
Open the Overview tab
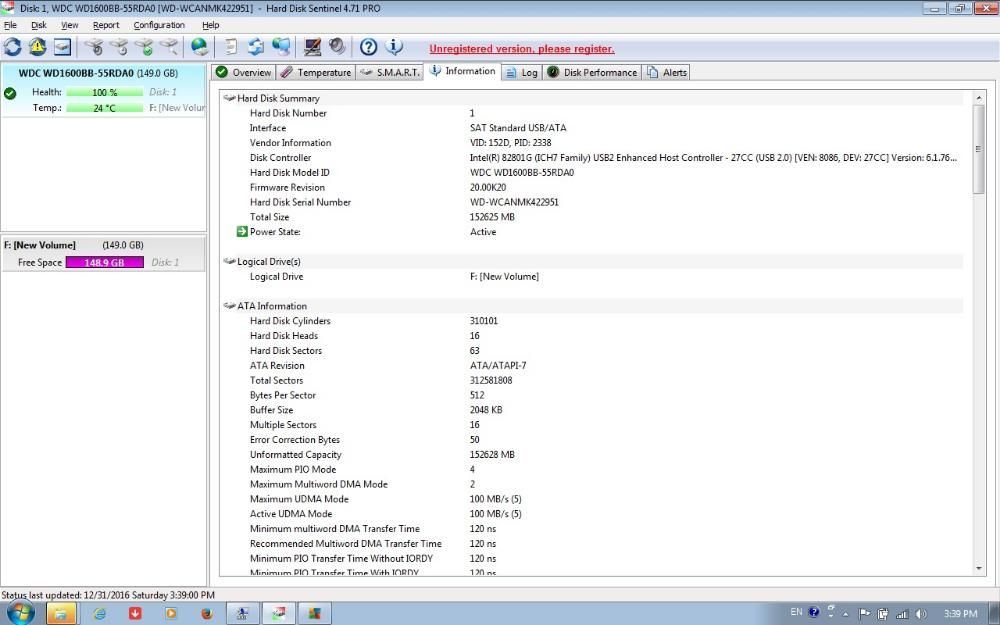coord(244,72)
